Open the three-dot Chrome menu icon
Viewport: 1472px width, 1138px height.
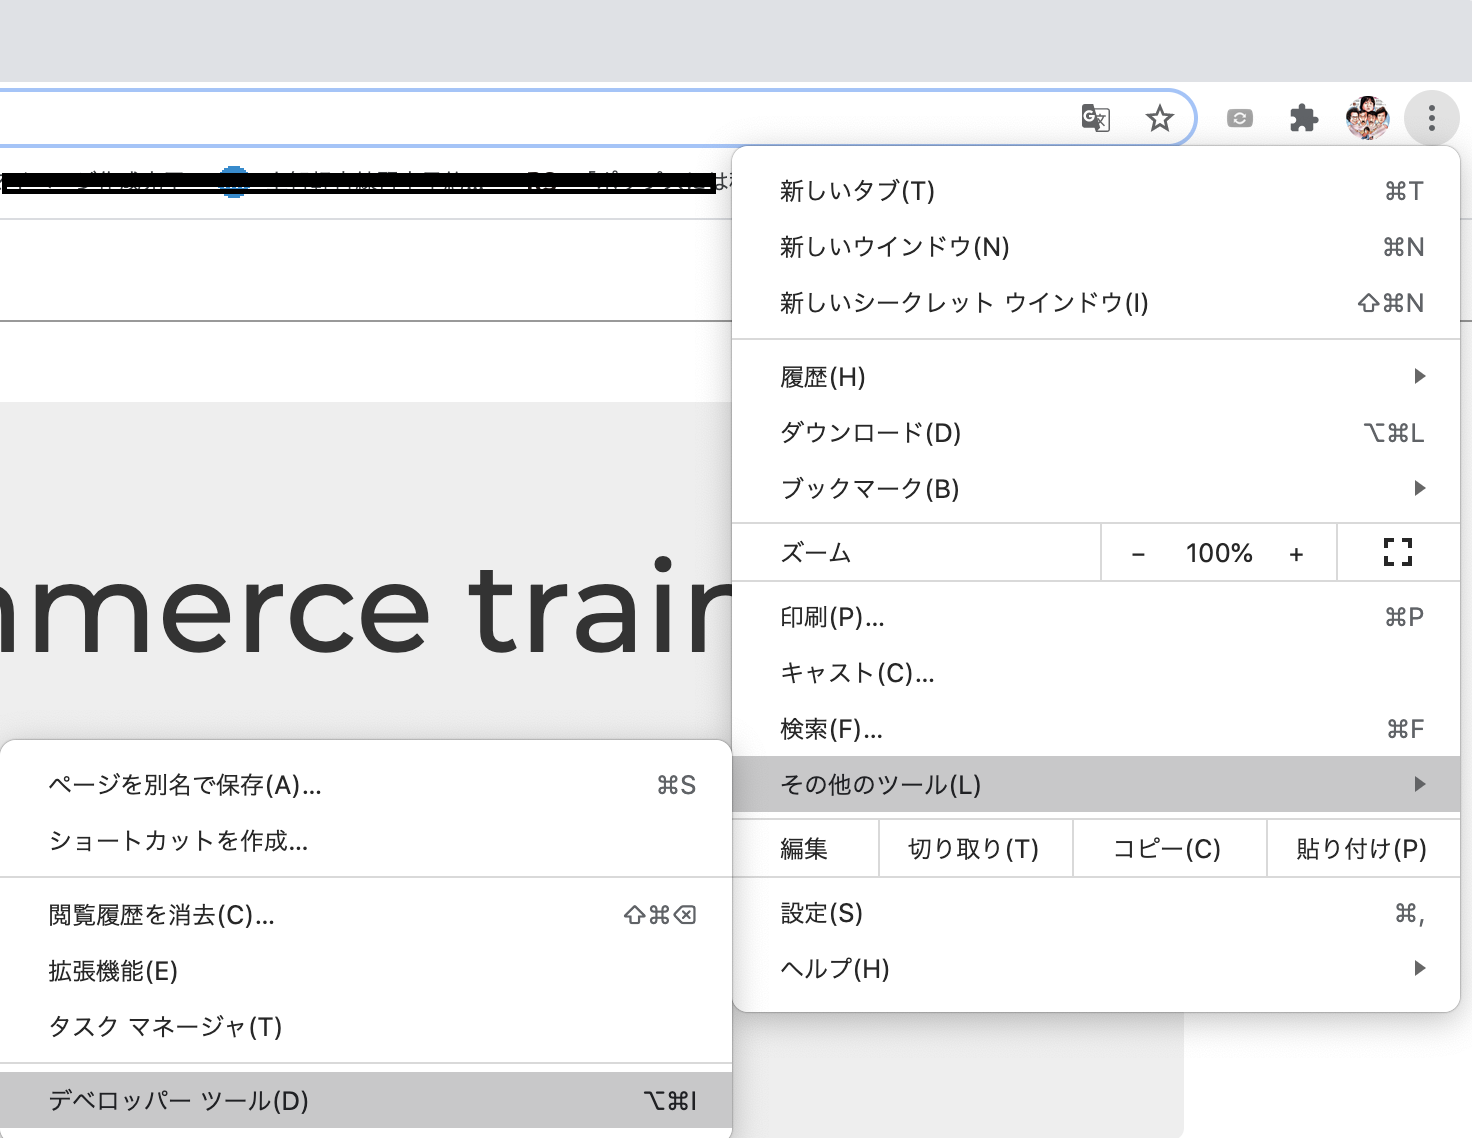click(x=1432, y=117)
